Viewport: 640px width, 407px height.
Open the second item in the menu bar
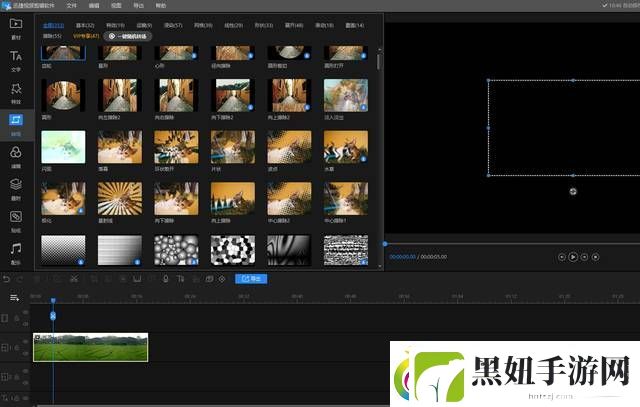point(94,6)
